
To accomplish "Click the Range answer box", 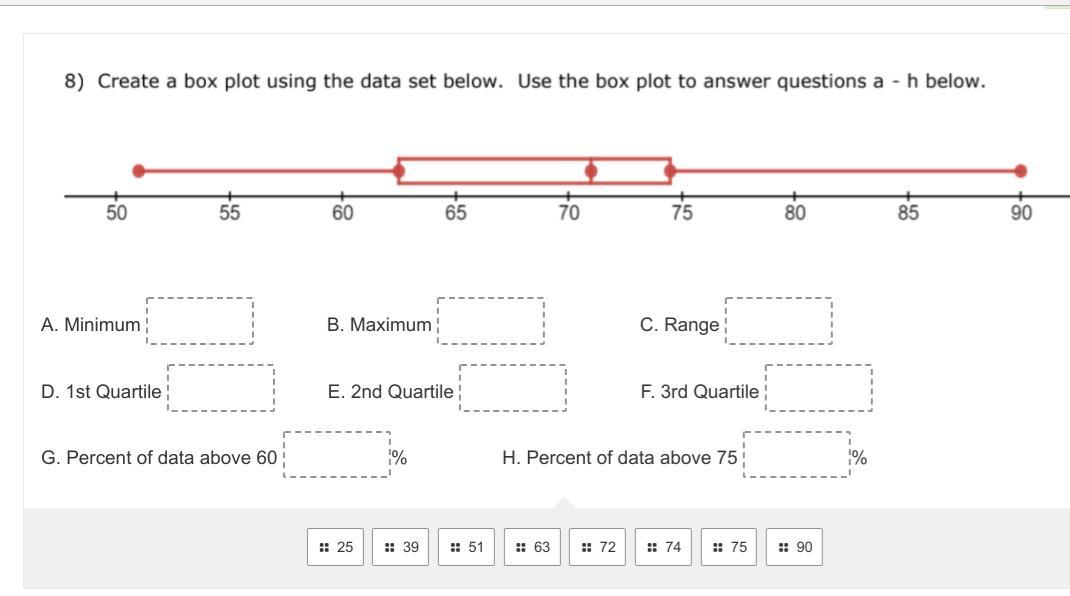I will (779, 321).
